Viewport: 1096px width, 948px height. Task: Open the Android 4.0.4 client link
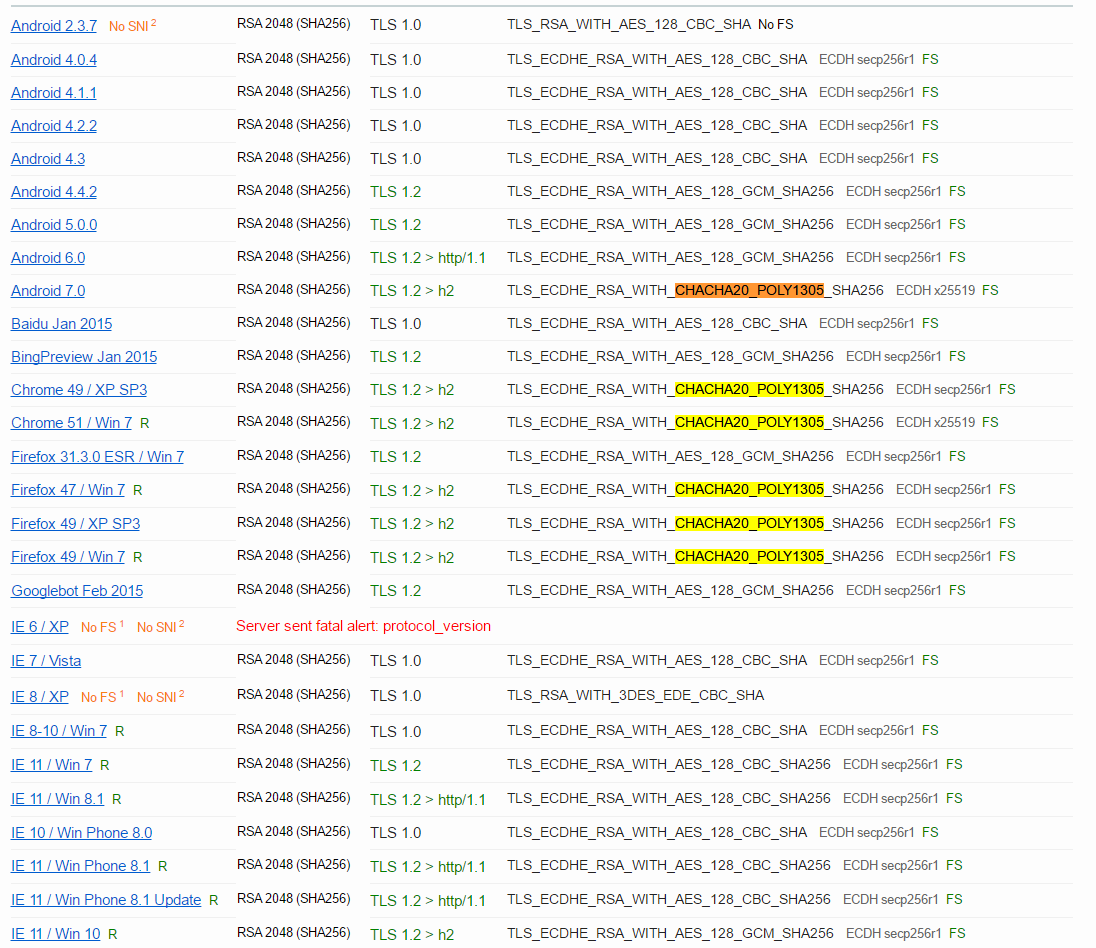tap(54, 60)
